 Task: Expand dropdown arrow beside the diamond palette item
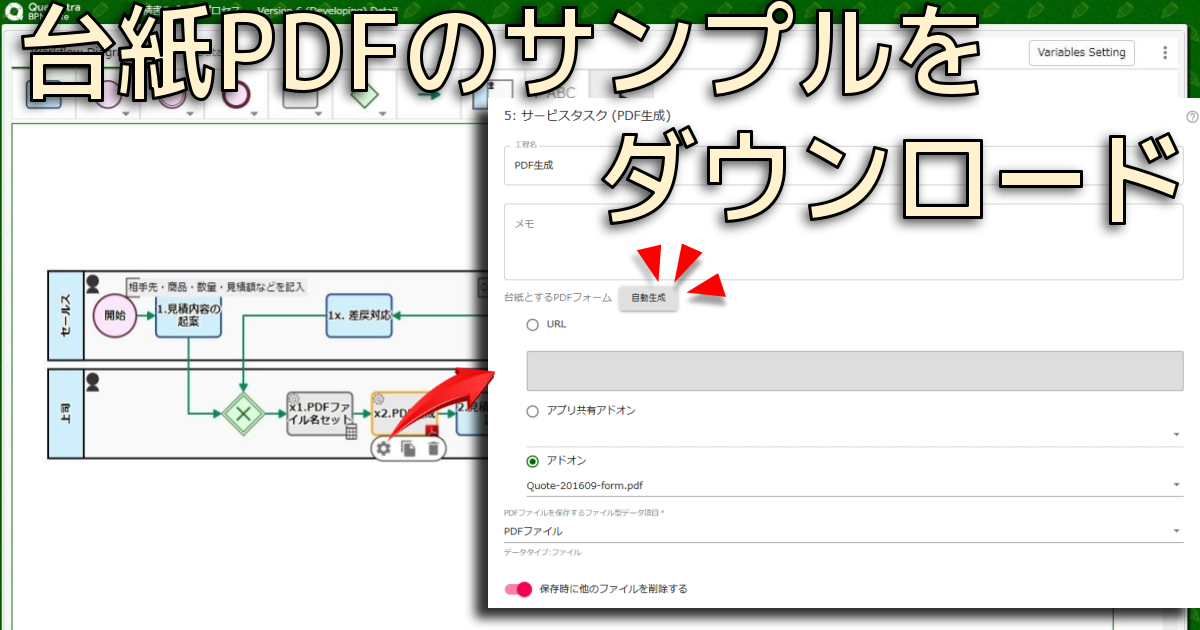(384, 114)
